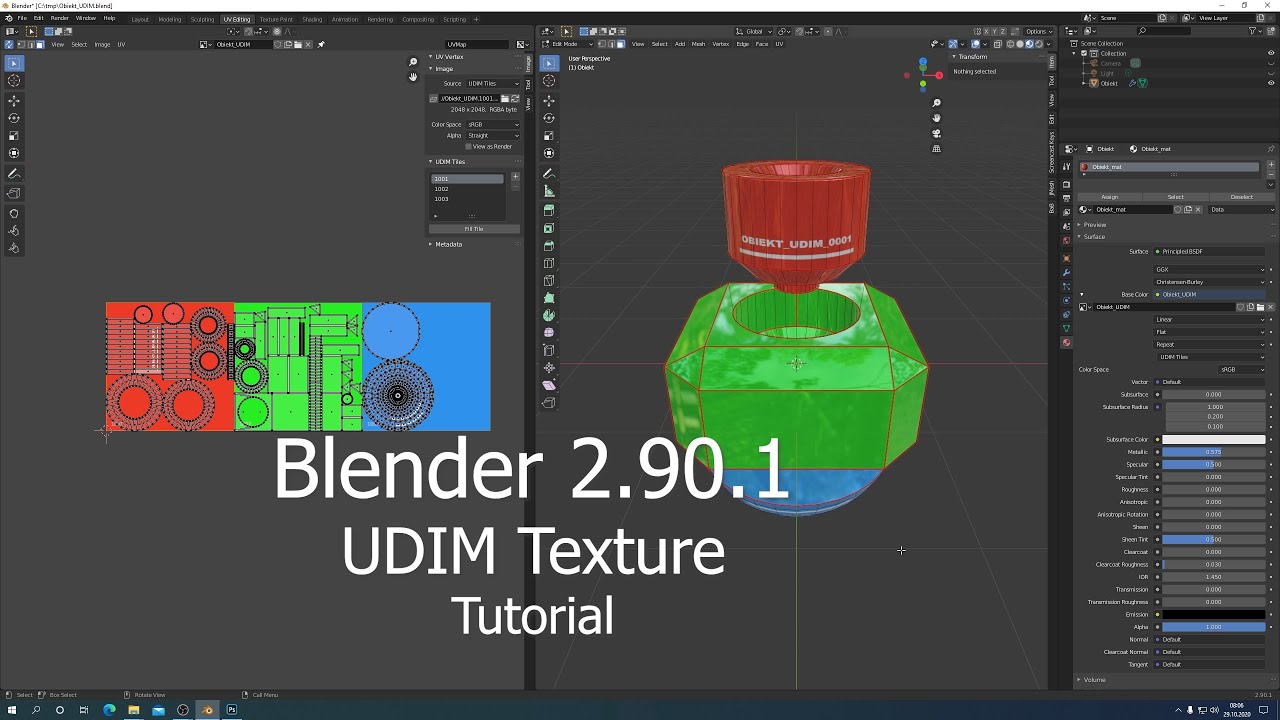Pick the Cursor tool in UV editor toolbar
The width and height of the screenshot is (1280, 720).
pyautogui.click(x=14, y=81)
